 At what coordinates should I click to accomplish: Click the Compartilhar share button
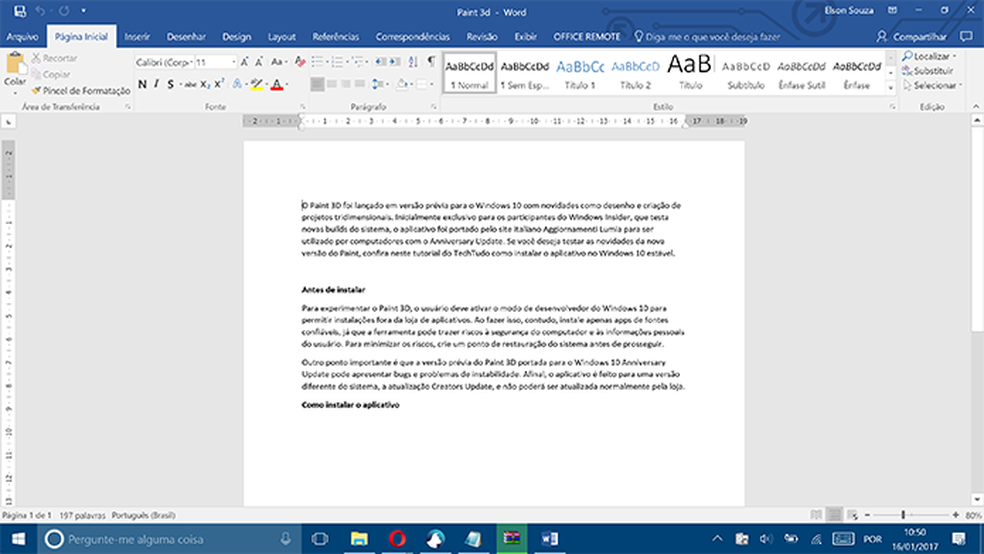coord(912,36)
